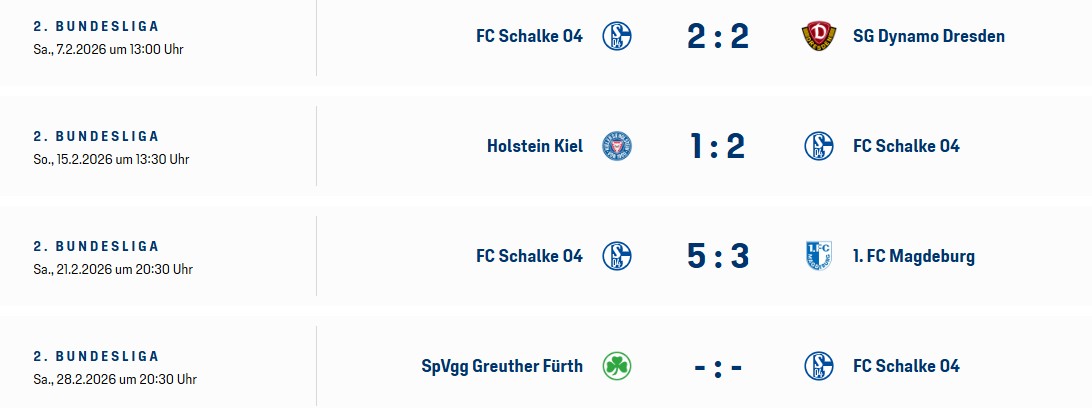
Task: Click the SG Dynamo Dresden crest
Action: 818,36
